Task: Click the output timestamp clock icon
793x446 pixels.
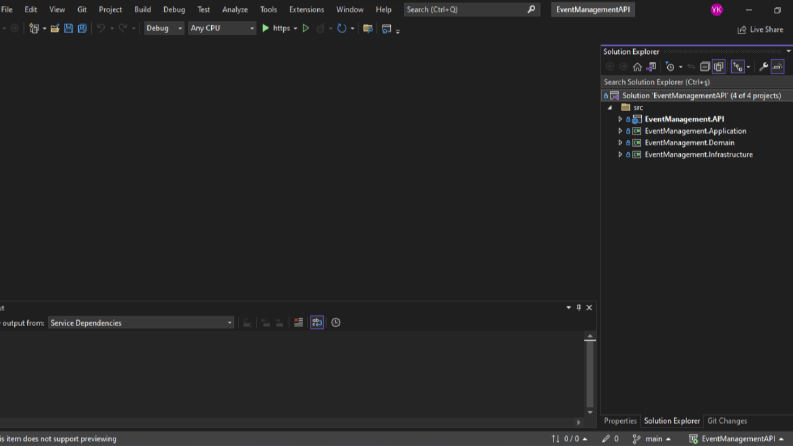Action: pos(336,323)
